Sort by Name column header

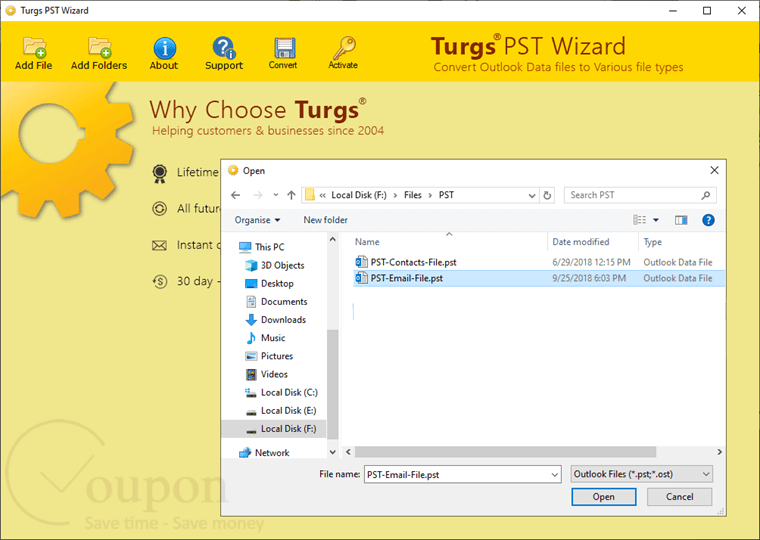tap(367, 242)
